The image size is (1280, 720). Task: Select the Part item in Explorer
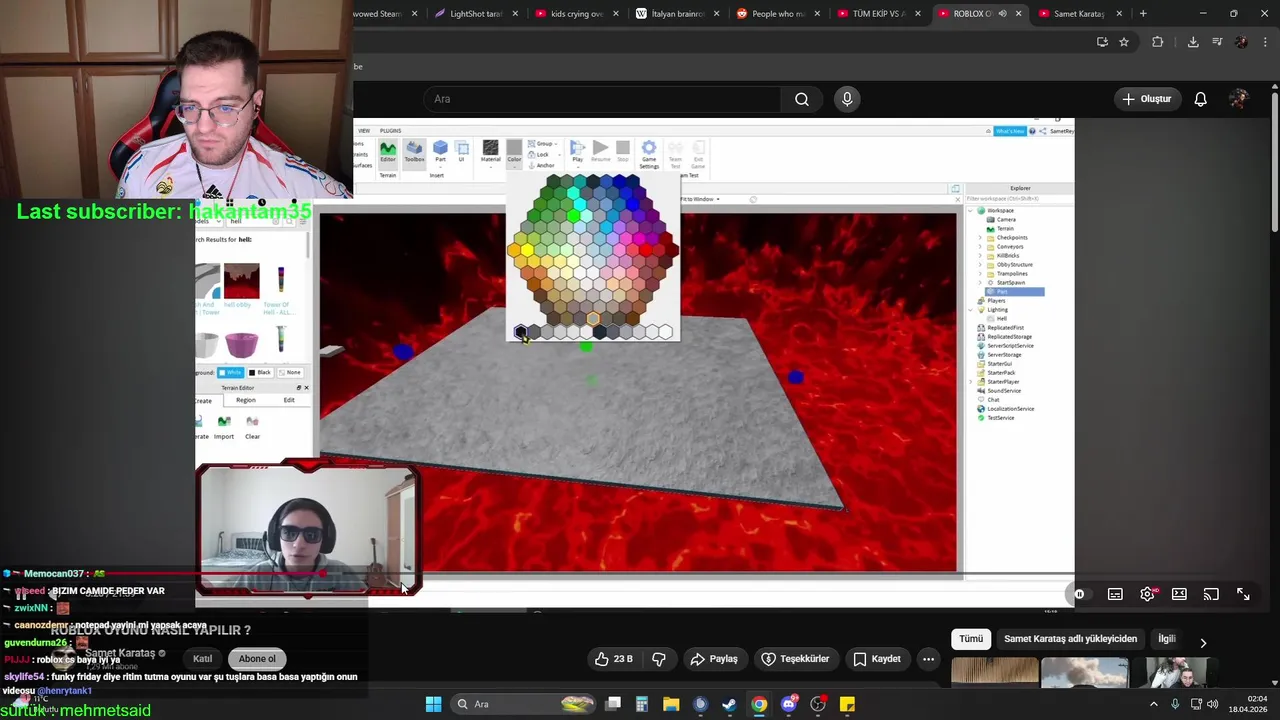click(x=1016, y=292)
